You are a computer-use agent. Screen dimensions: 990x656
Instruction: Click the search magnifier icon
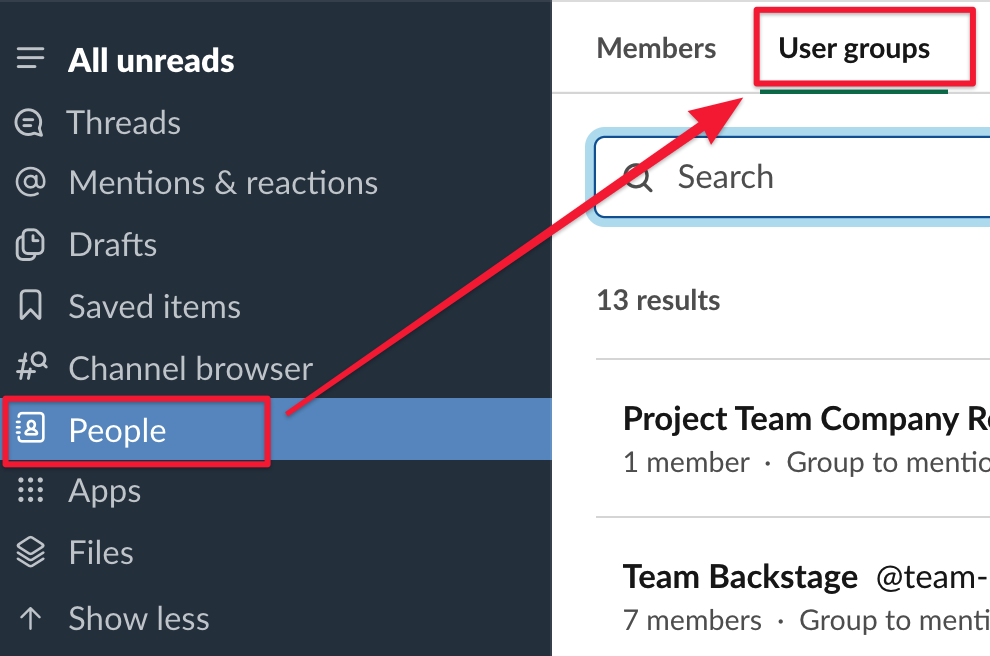click(638, 178)
